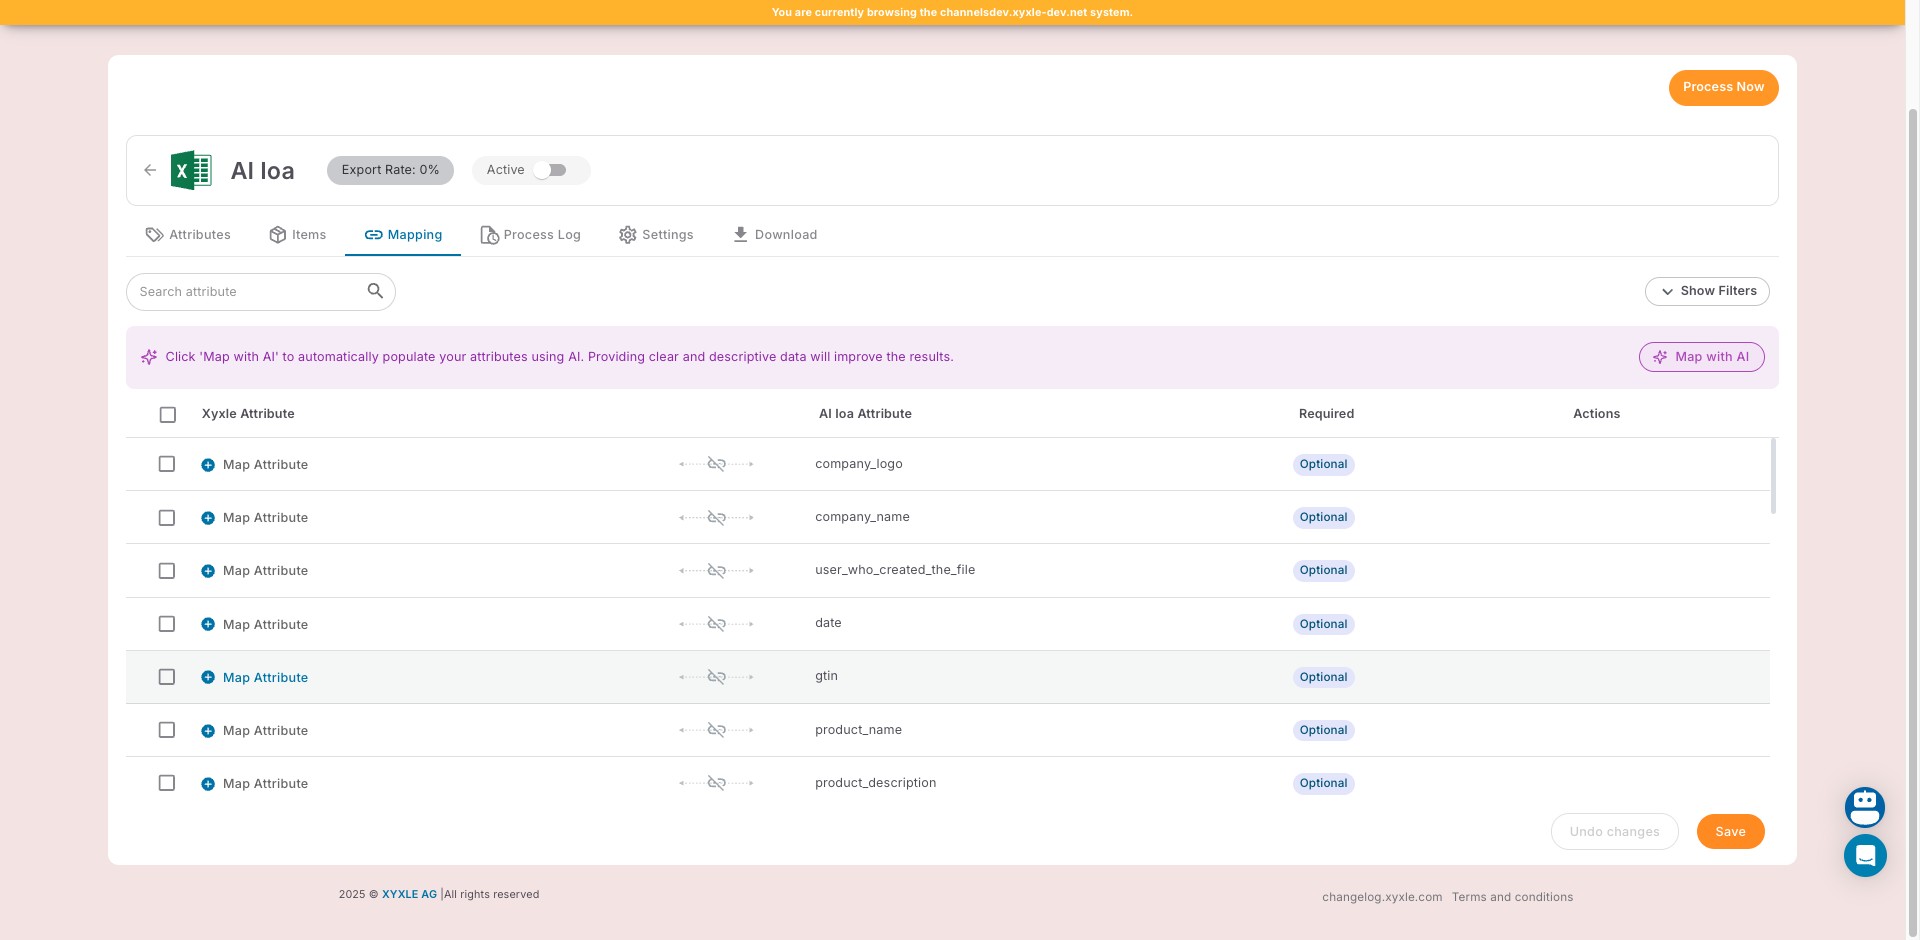The image size is (1920, 940).
Task: Open the chatbot robot icon
Action: click(1864, 806)
